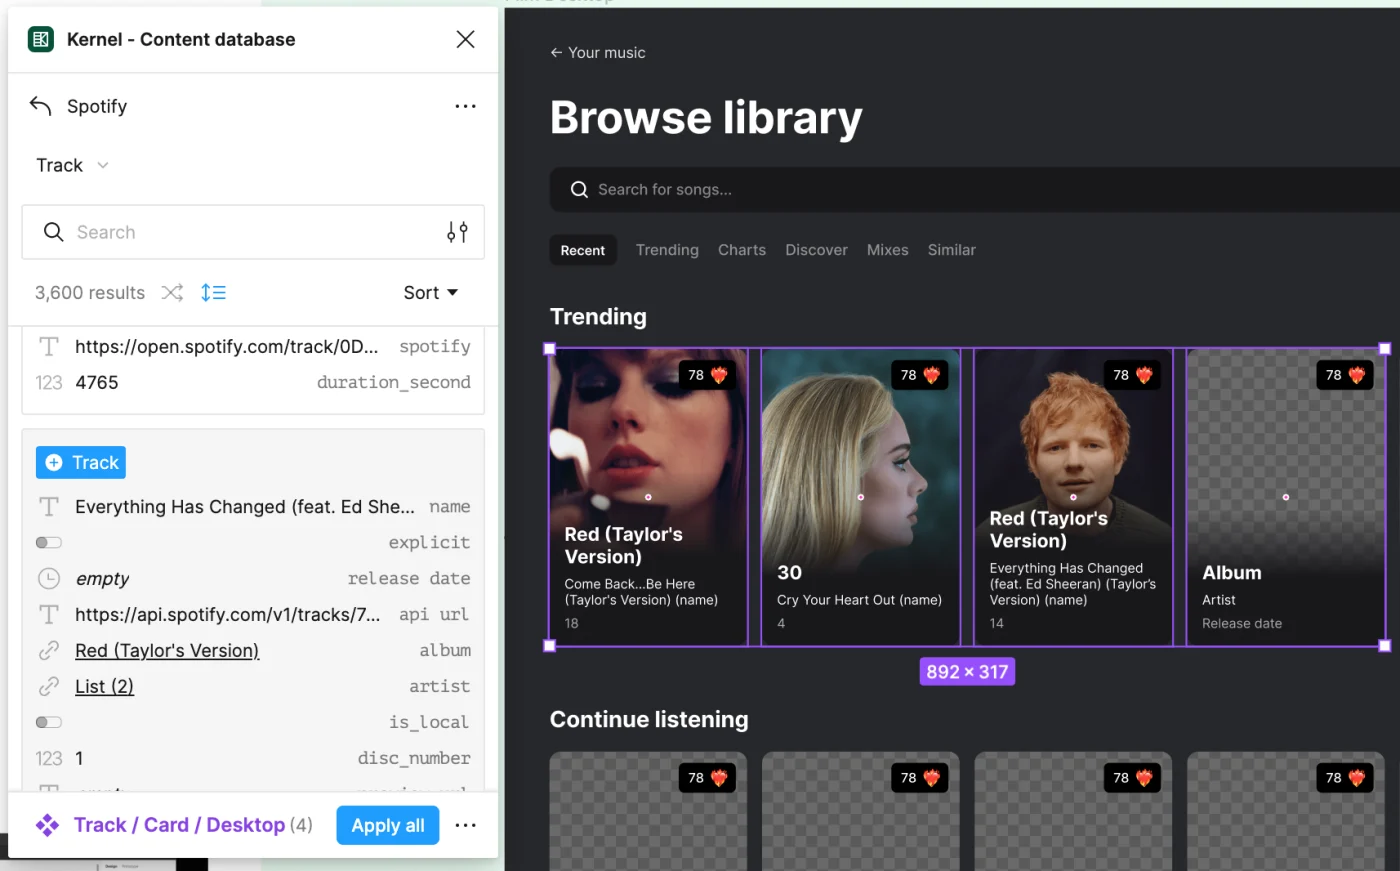Viewport: 1400px width, 871px height.
Task: Click the blue Track button
Action: (x=81, y=462)
